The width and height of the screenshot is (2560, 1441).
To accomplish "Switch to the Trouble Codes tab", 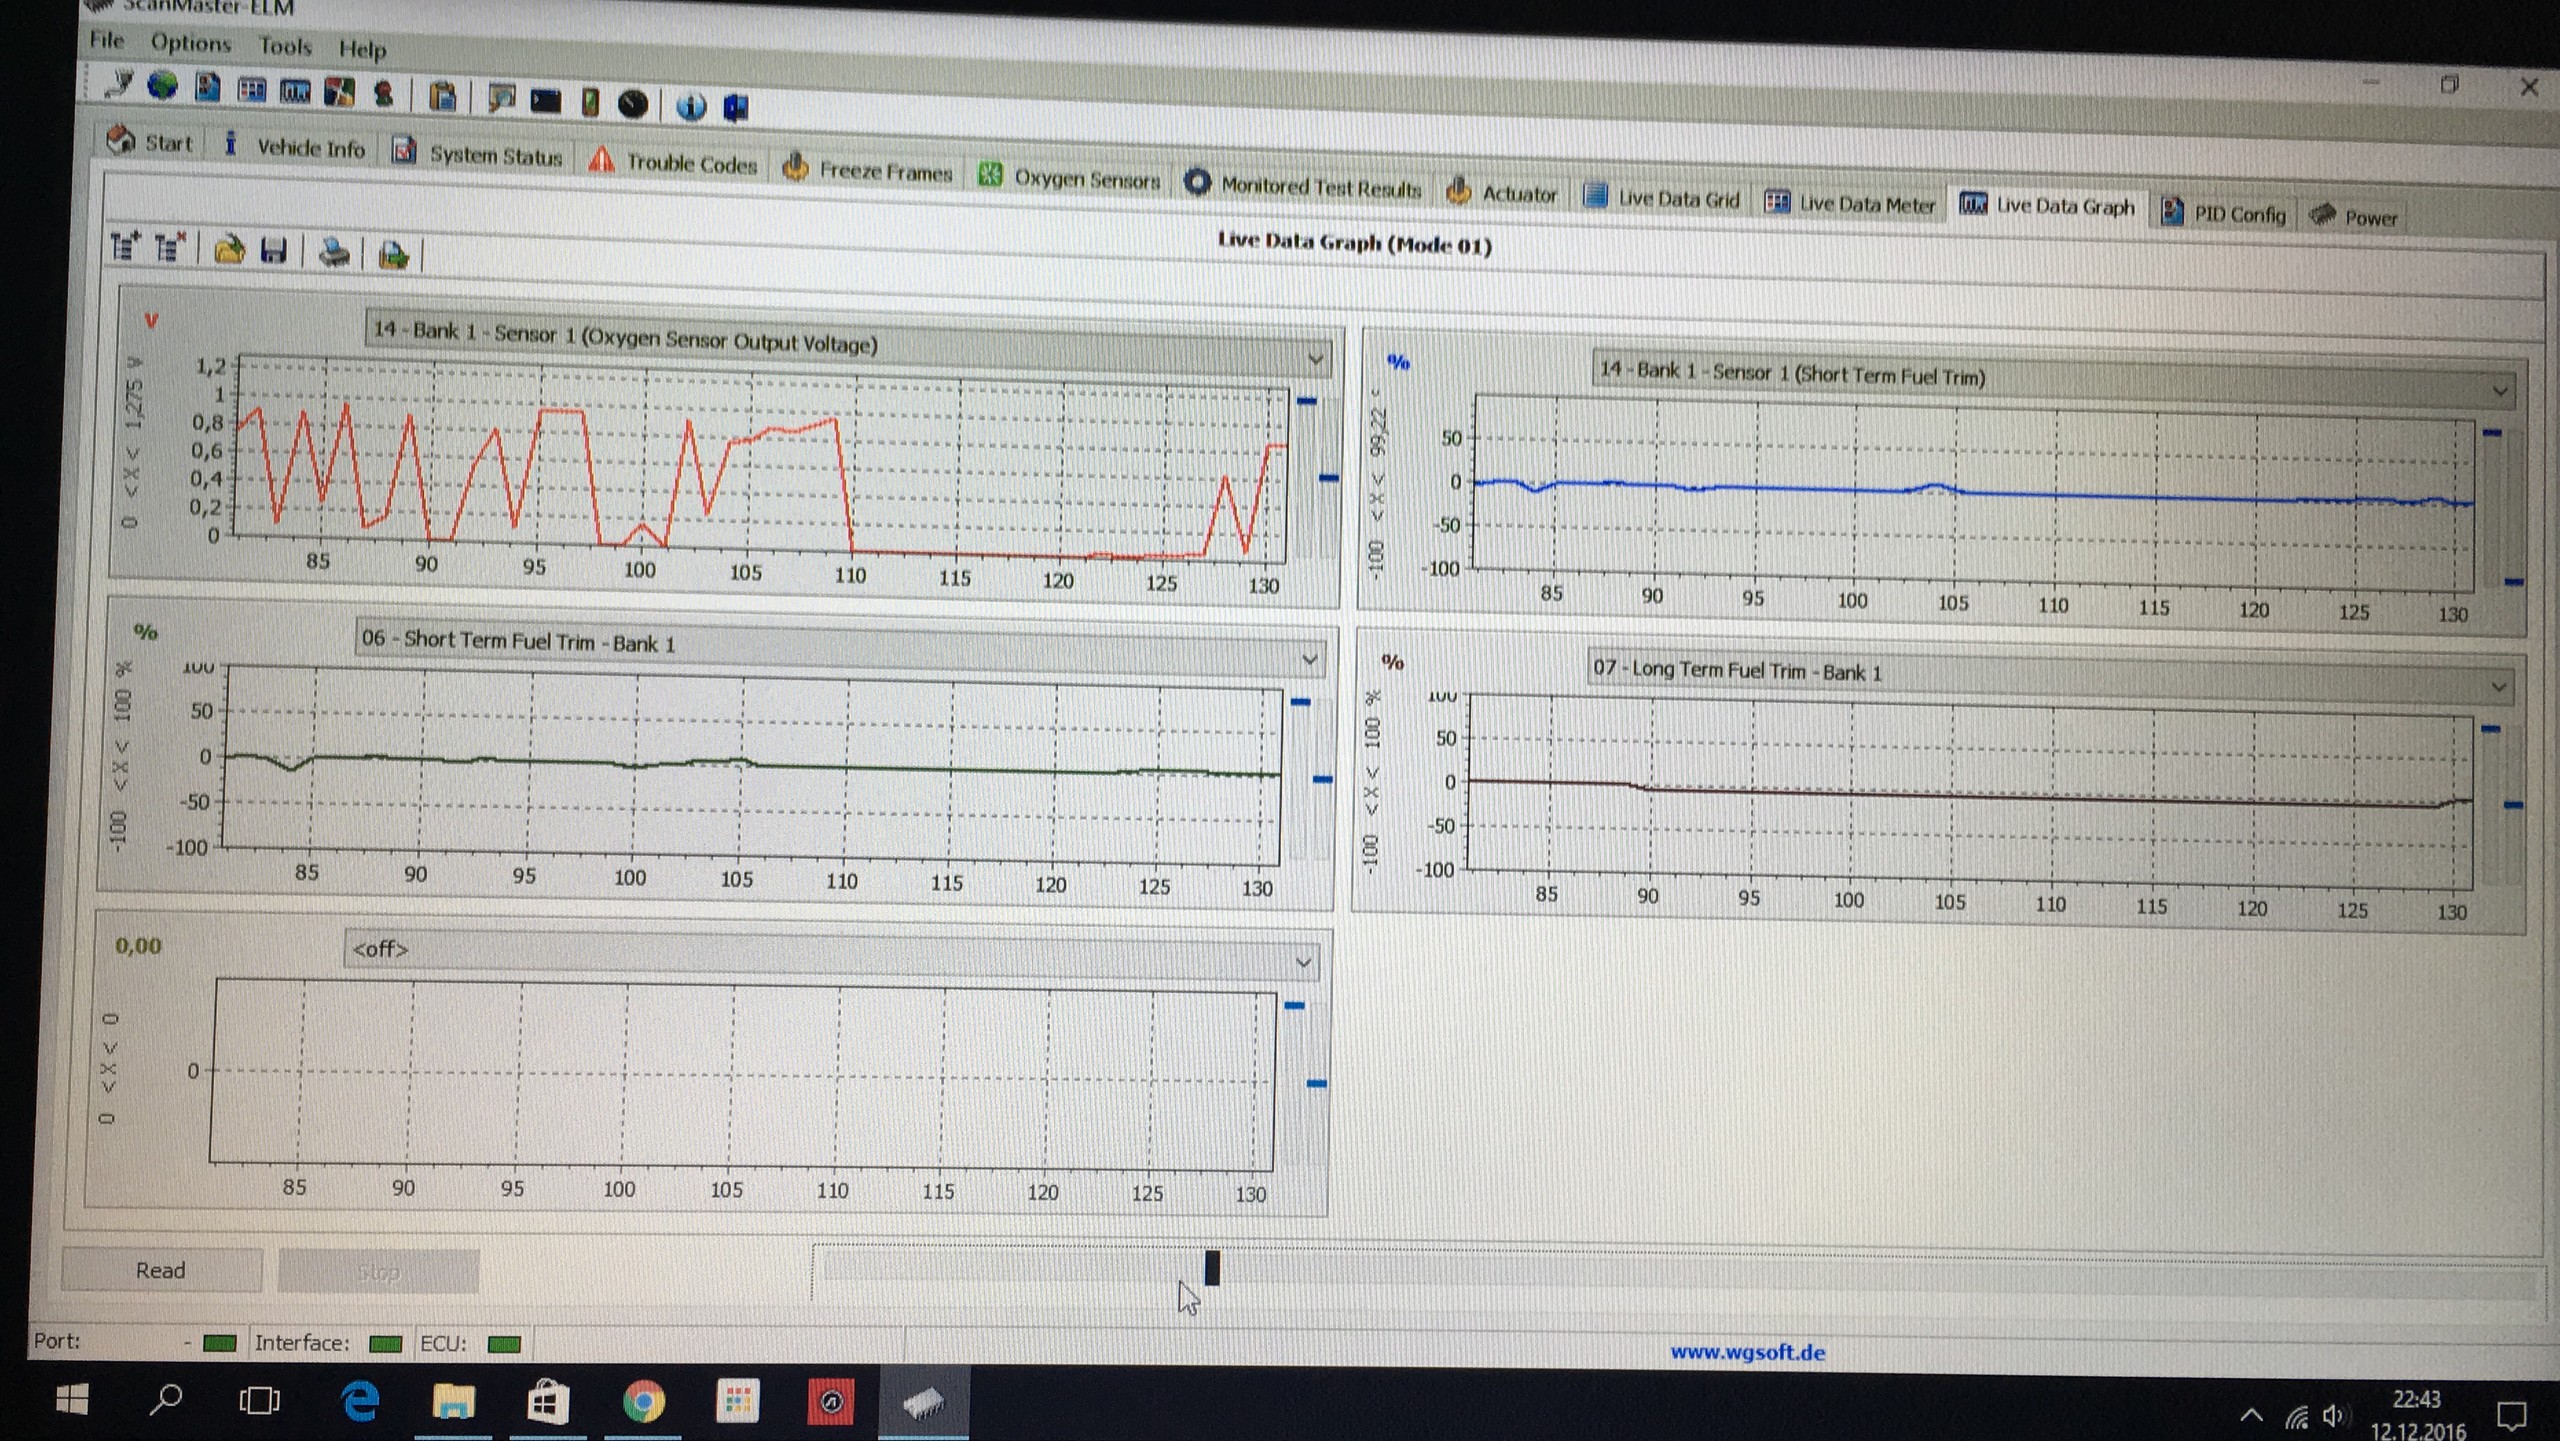I will 673,164.
